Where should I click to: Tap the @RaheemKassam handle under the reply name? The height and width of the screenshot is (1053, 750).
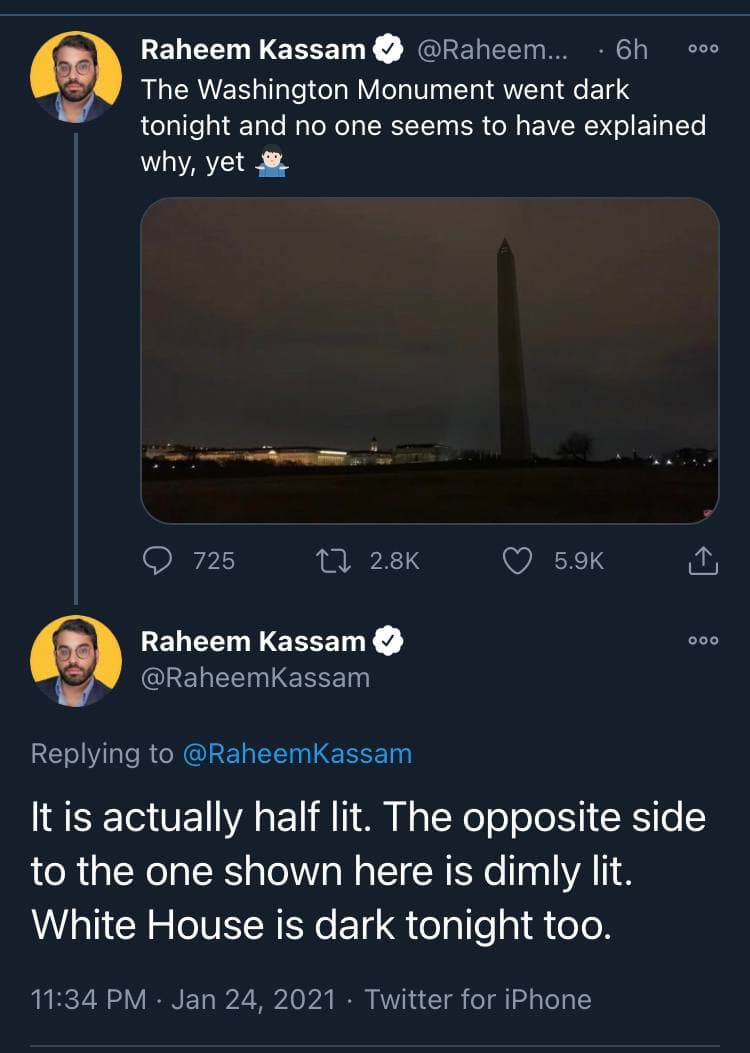(x=255, y=677)
